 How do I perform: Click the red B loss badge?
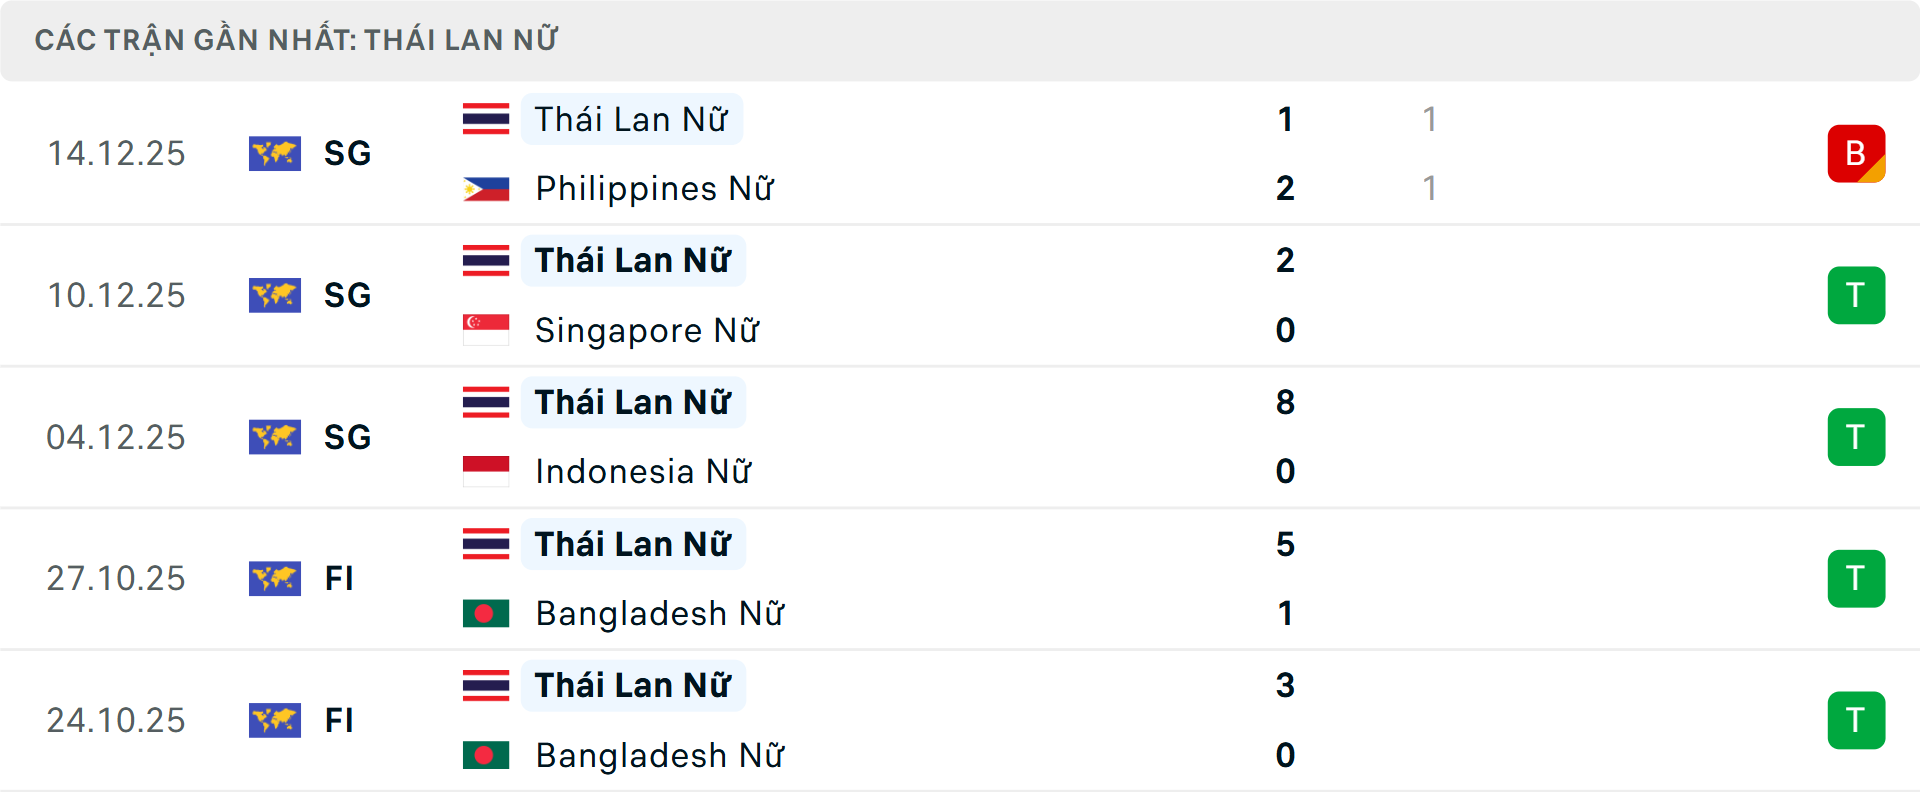1856,153
